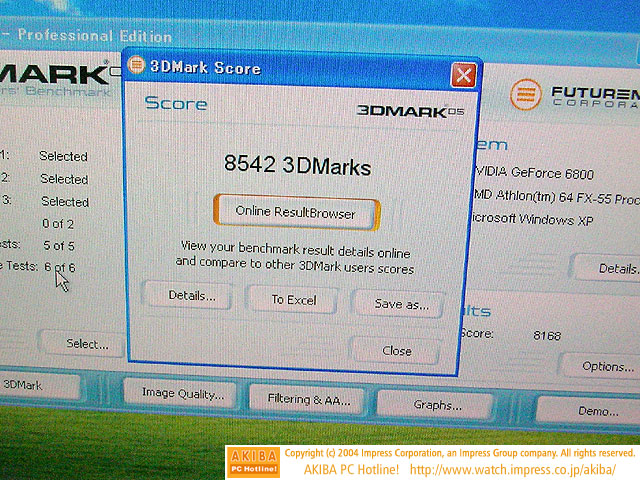Open the Online ResultBrowser
The image size is (640, 480).
pos(297,212)
